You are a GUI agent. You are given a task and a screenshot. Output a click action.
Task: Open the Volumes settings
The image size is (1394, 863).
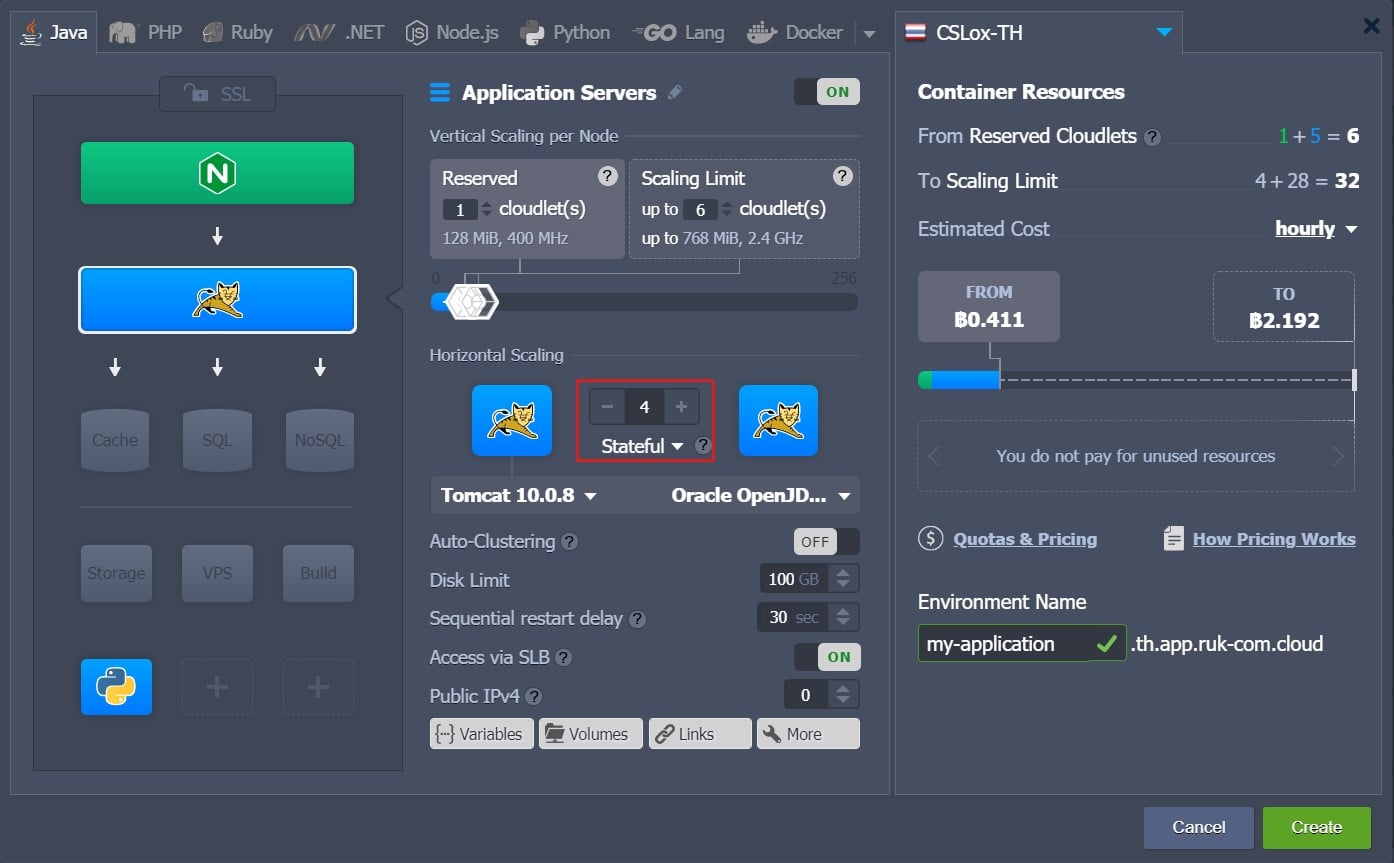pos(590,734)
